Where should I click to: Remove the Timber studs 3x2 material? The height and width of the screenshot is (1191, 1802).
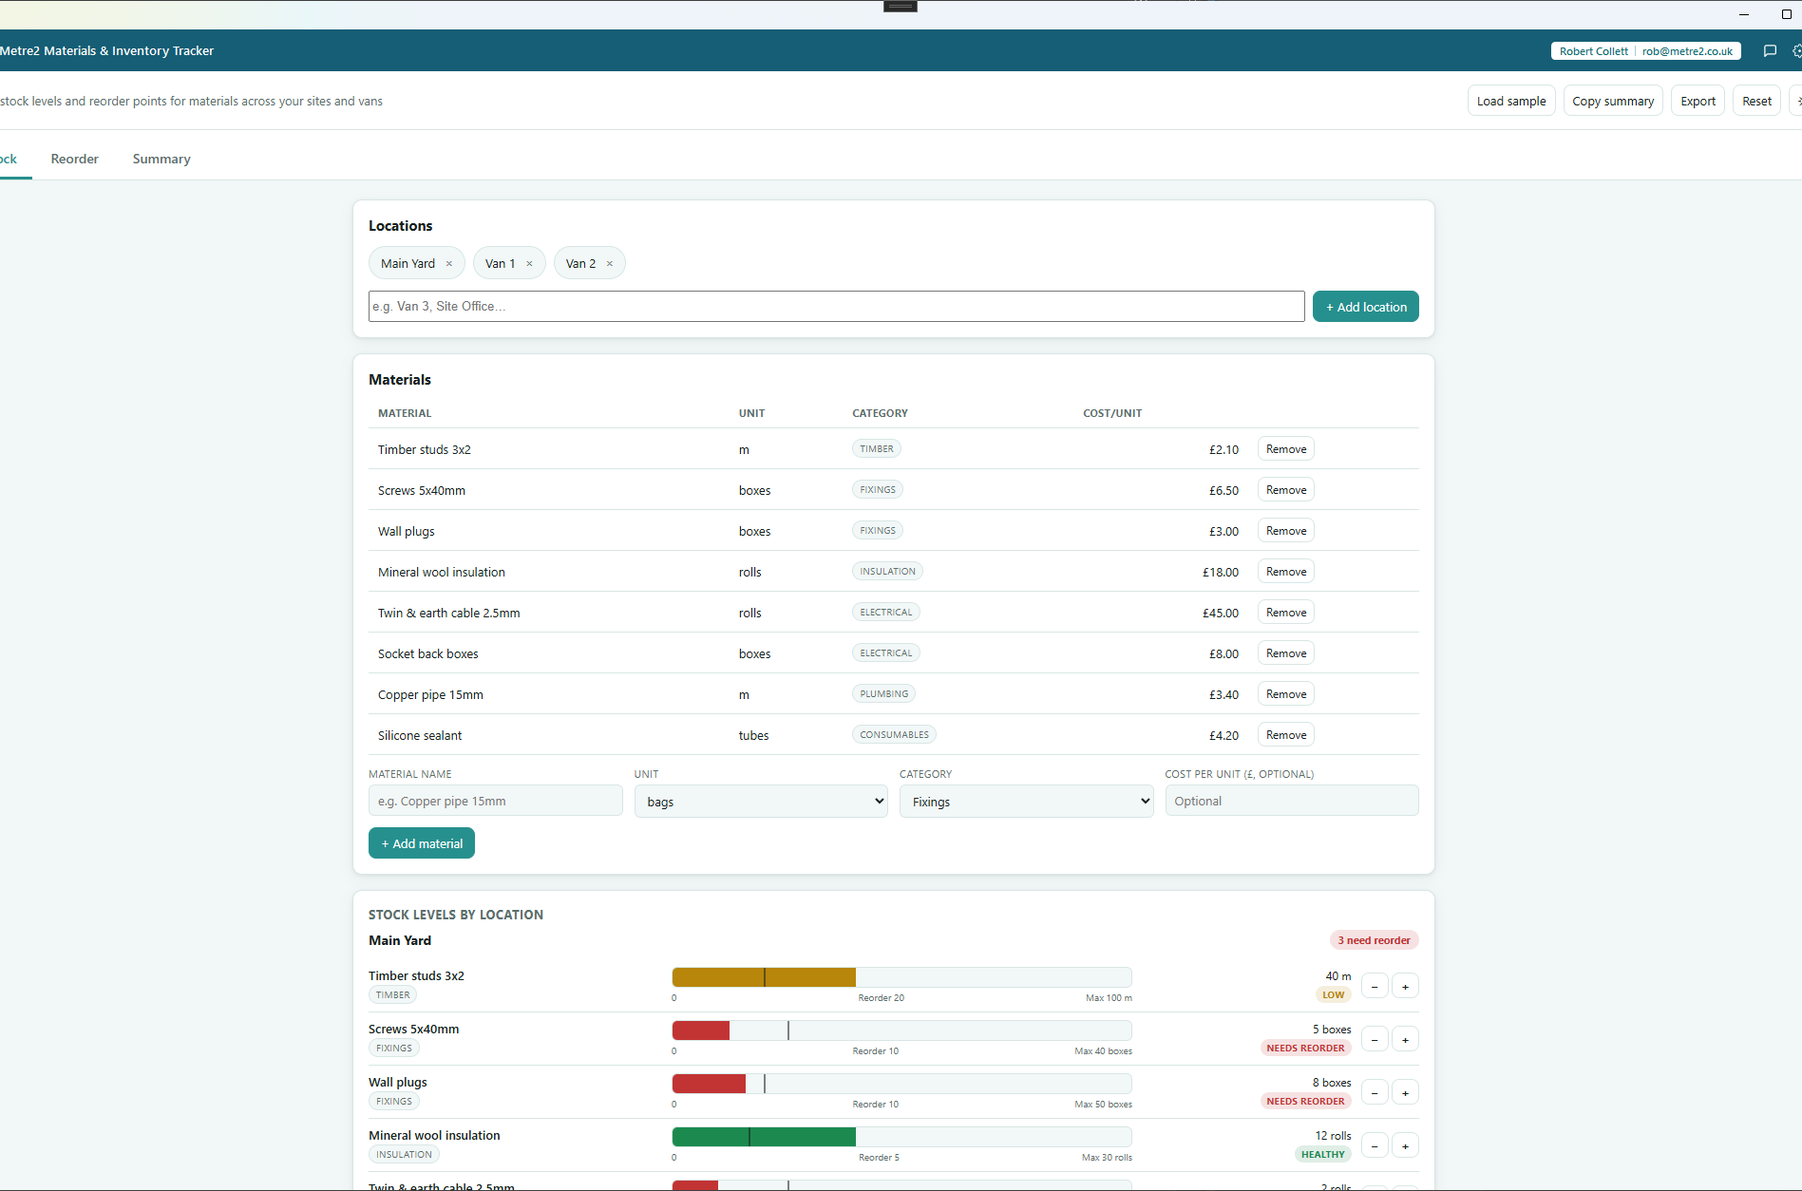point(1286,449)
